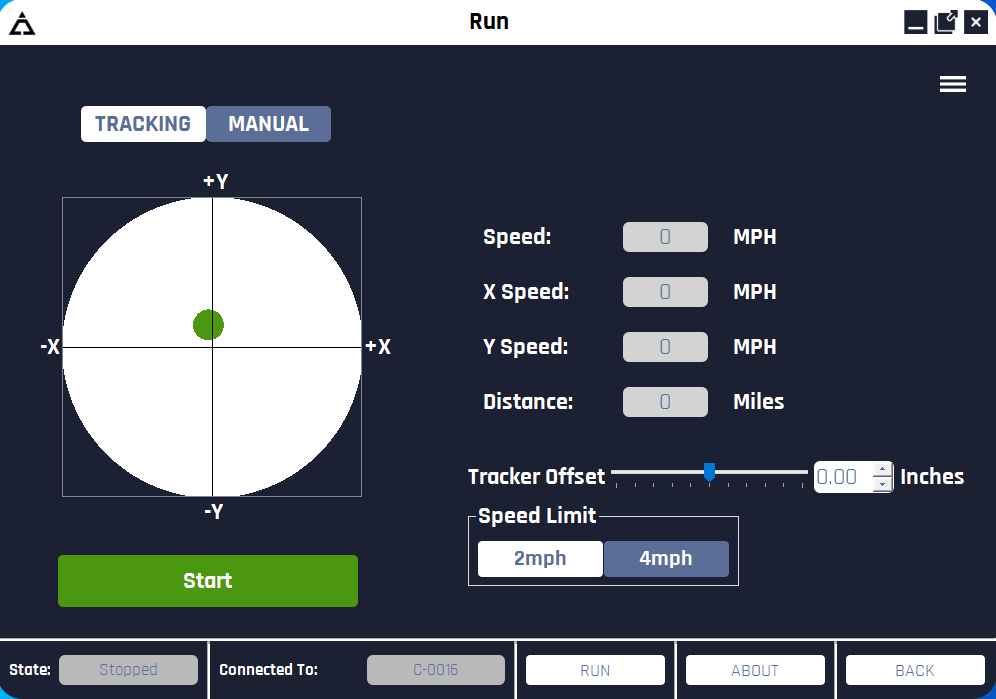Click the Tracker Offset inches value field

[x=845, y=477]
